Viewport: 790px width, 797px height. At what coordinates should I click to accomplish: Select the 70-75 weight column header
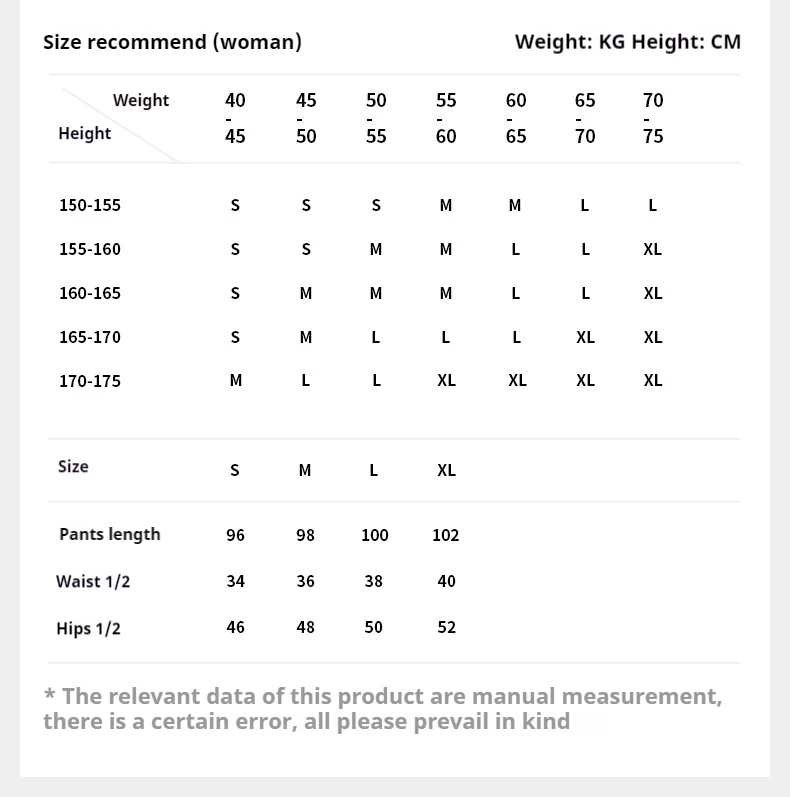click(653, 118)
